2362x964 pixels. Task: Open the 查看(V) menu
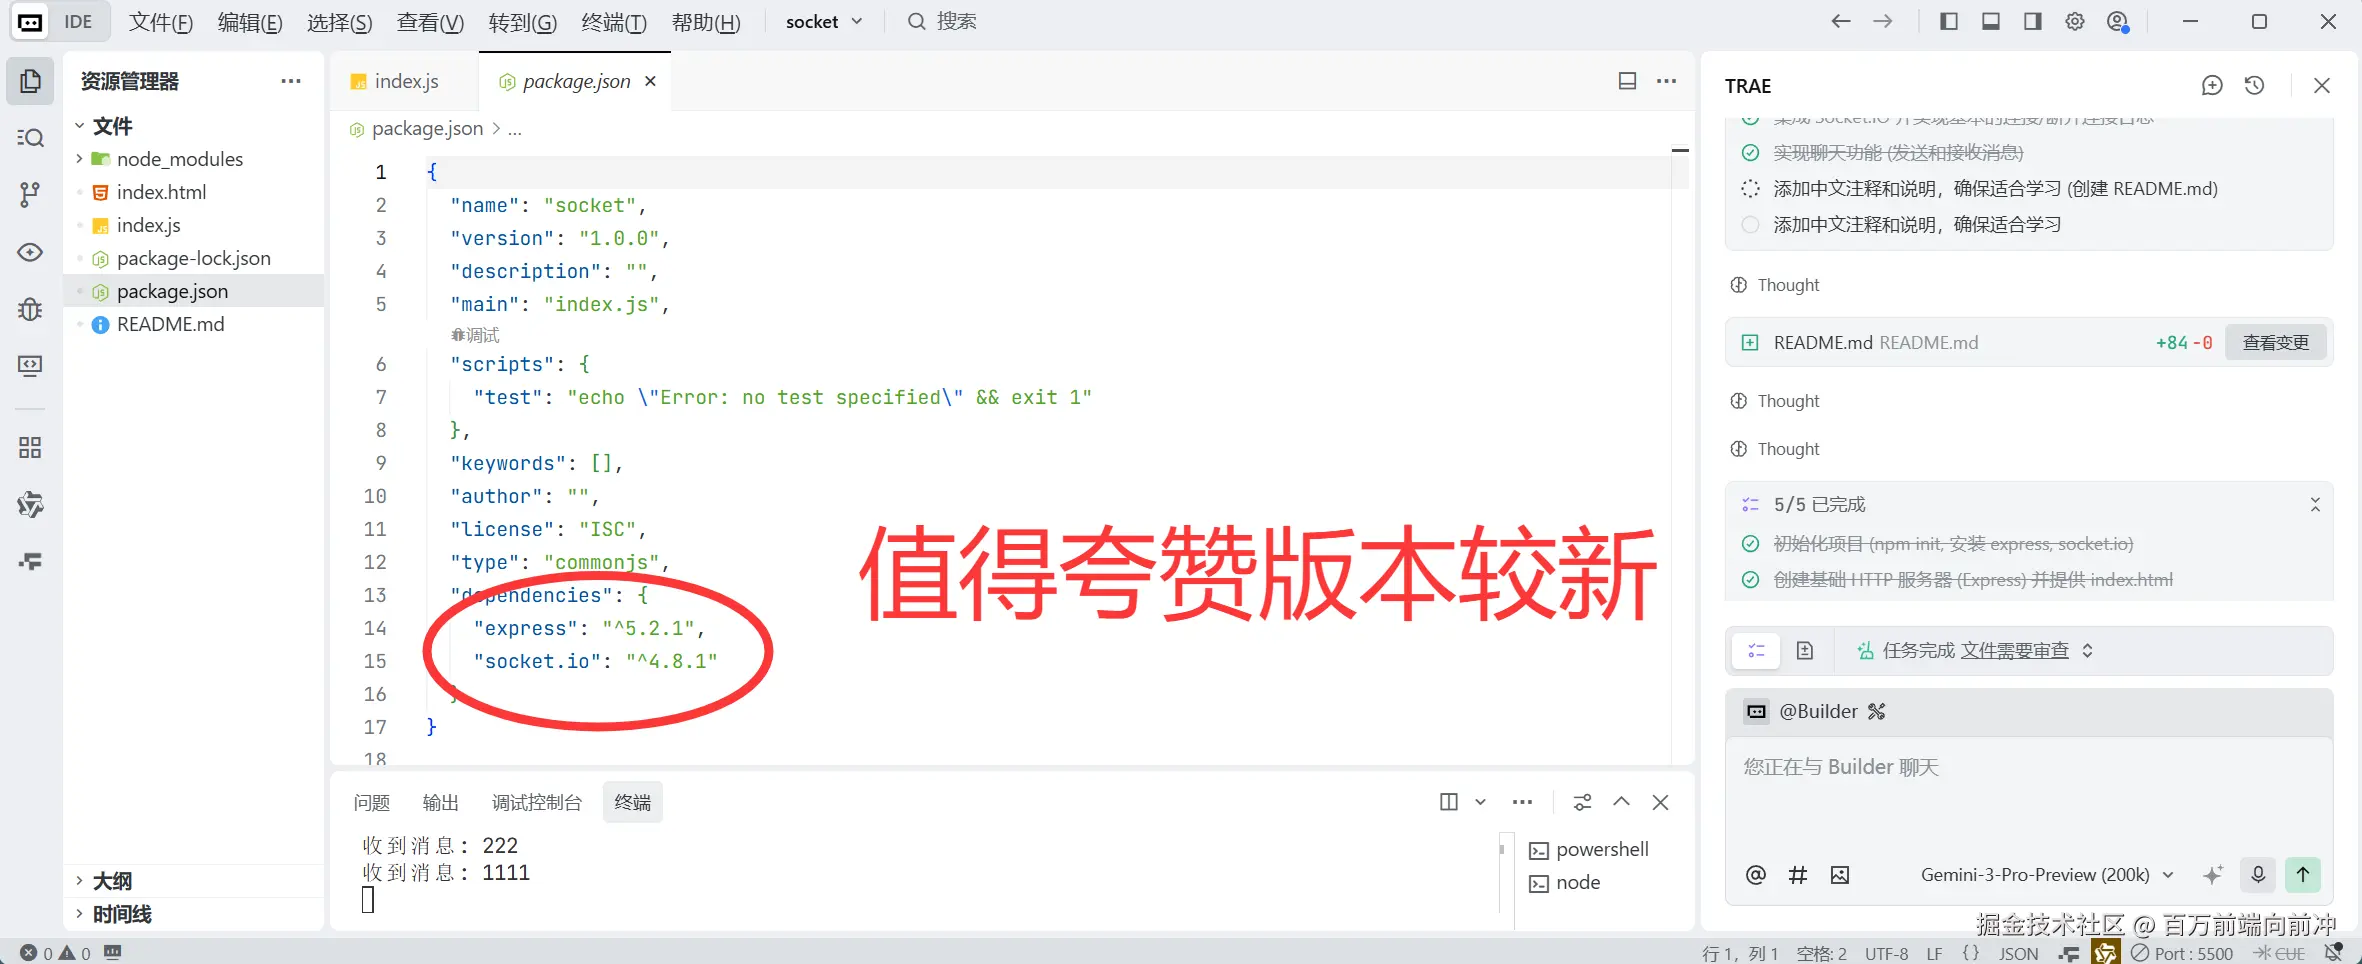(x=429, y=21)
